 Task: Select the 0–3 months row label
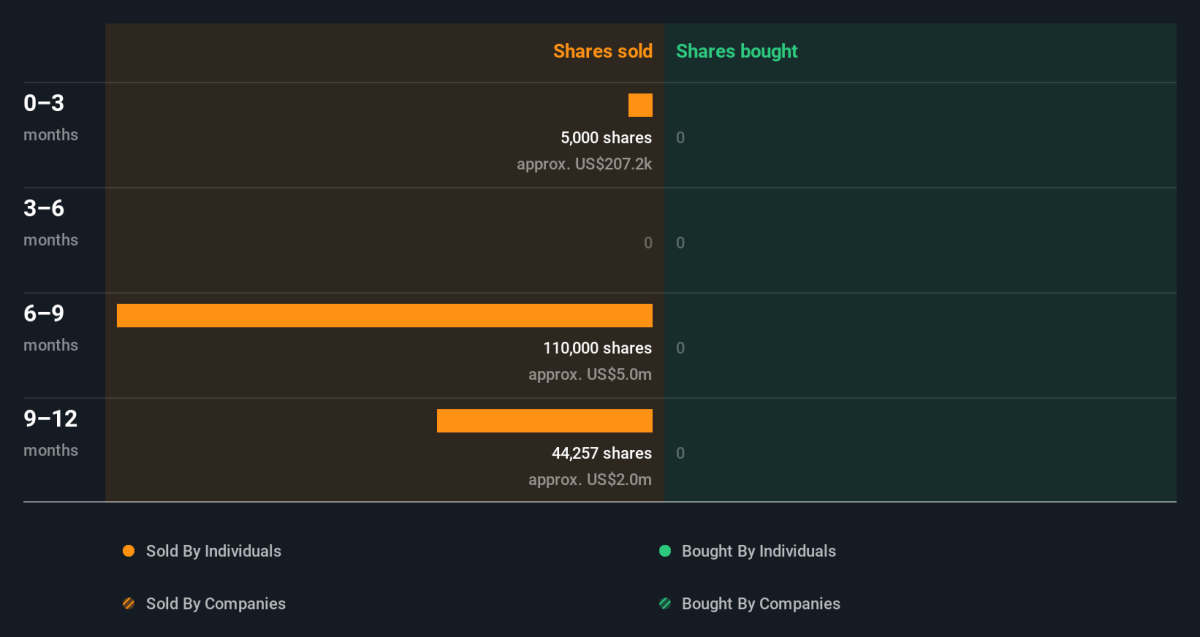[x=51, y=117]
